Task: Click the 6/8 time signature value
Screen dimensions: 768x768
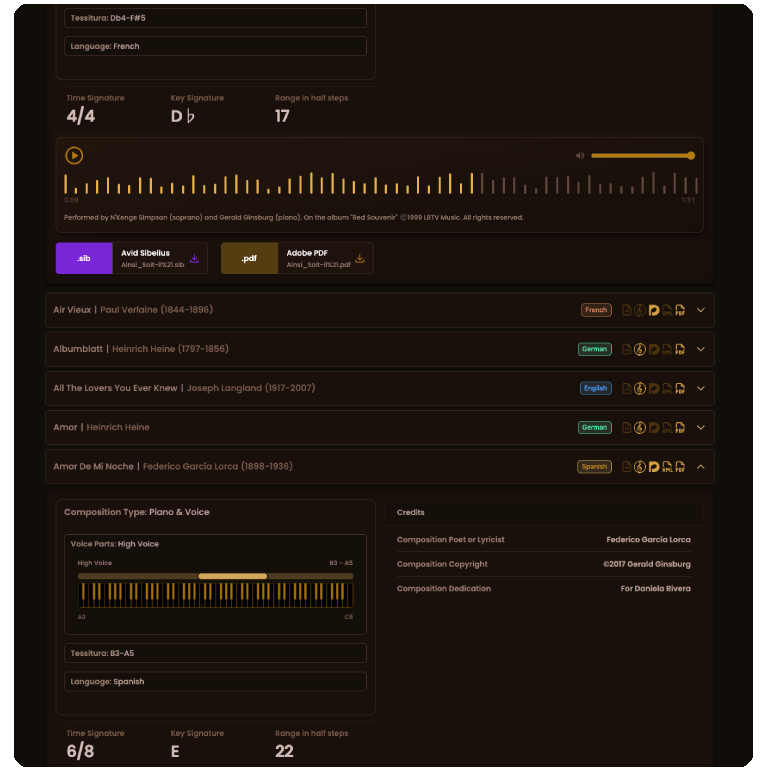Action: (x=80, y=751)
